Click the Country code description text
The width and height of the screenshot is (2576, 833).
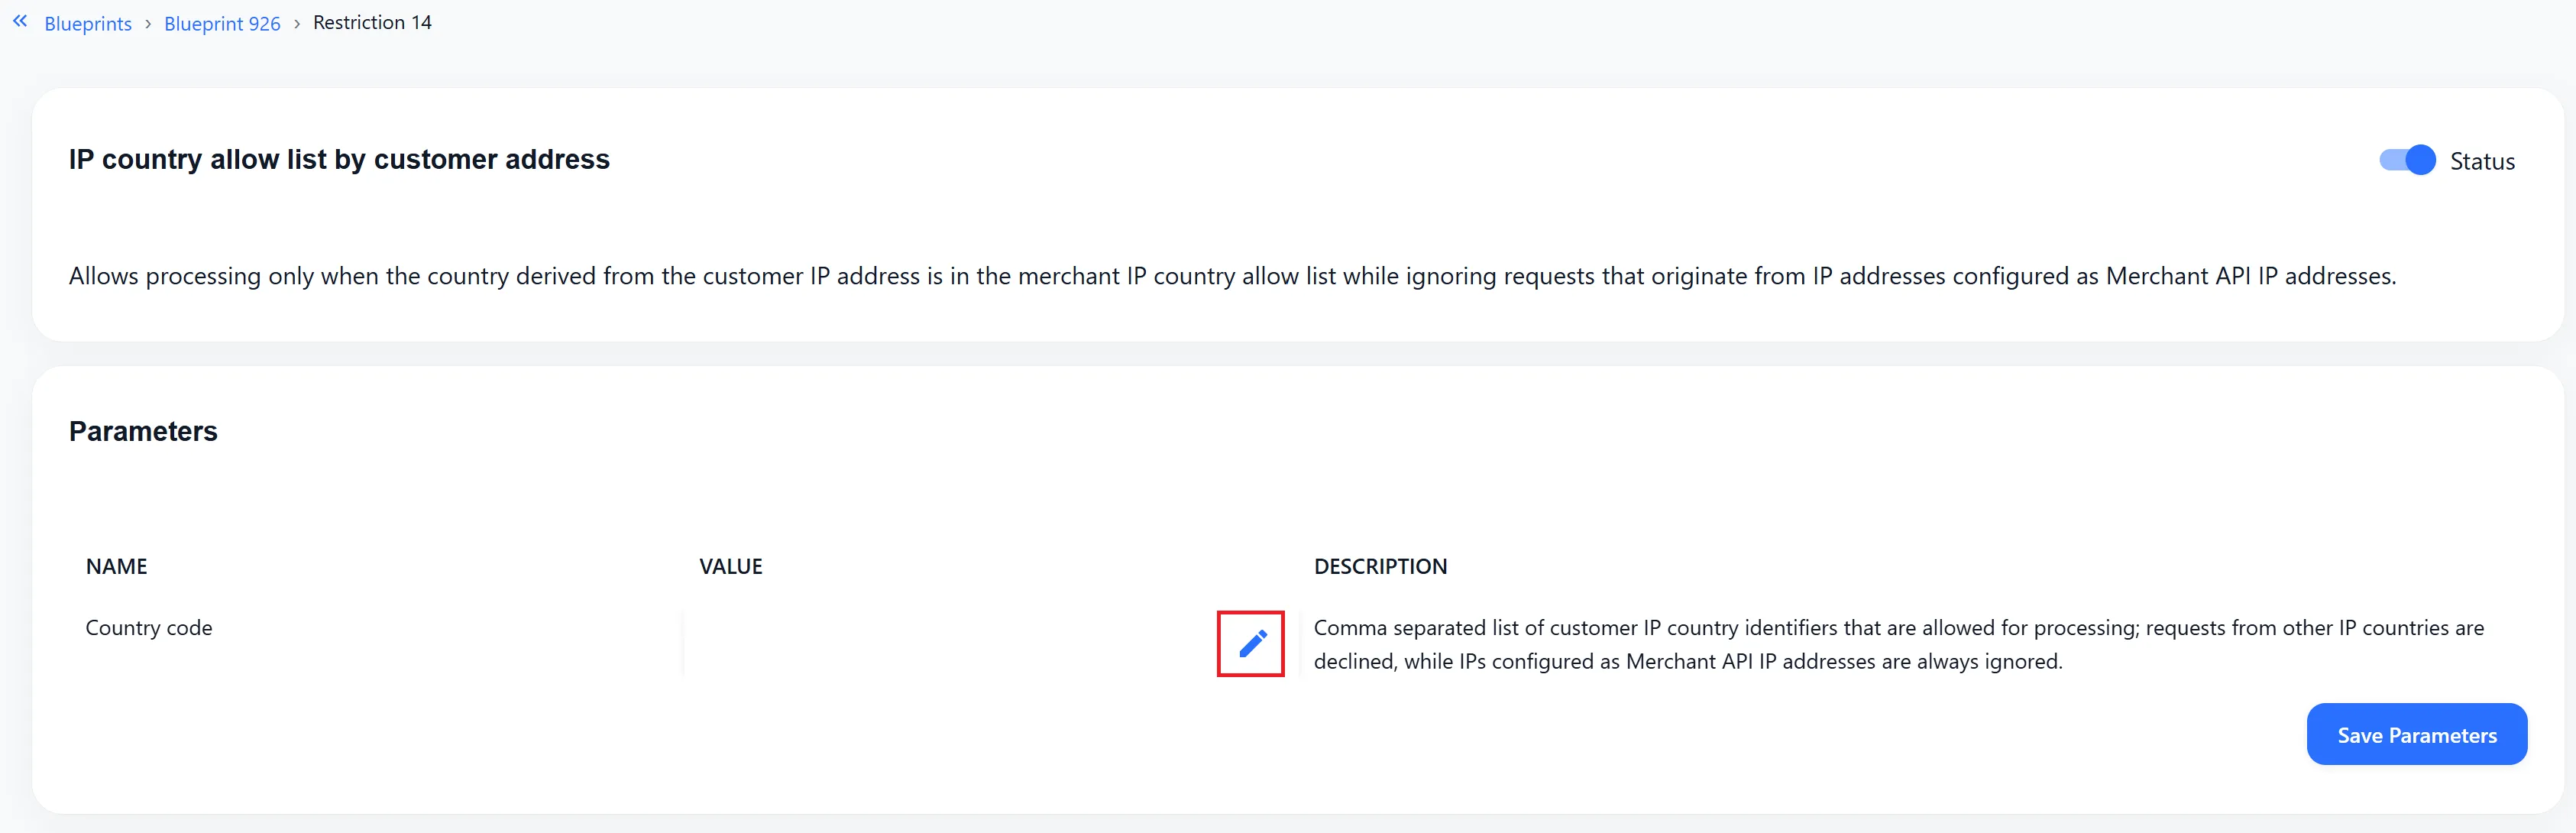pyautogui.click(x=1898, y=644)
